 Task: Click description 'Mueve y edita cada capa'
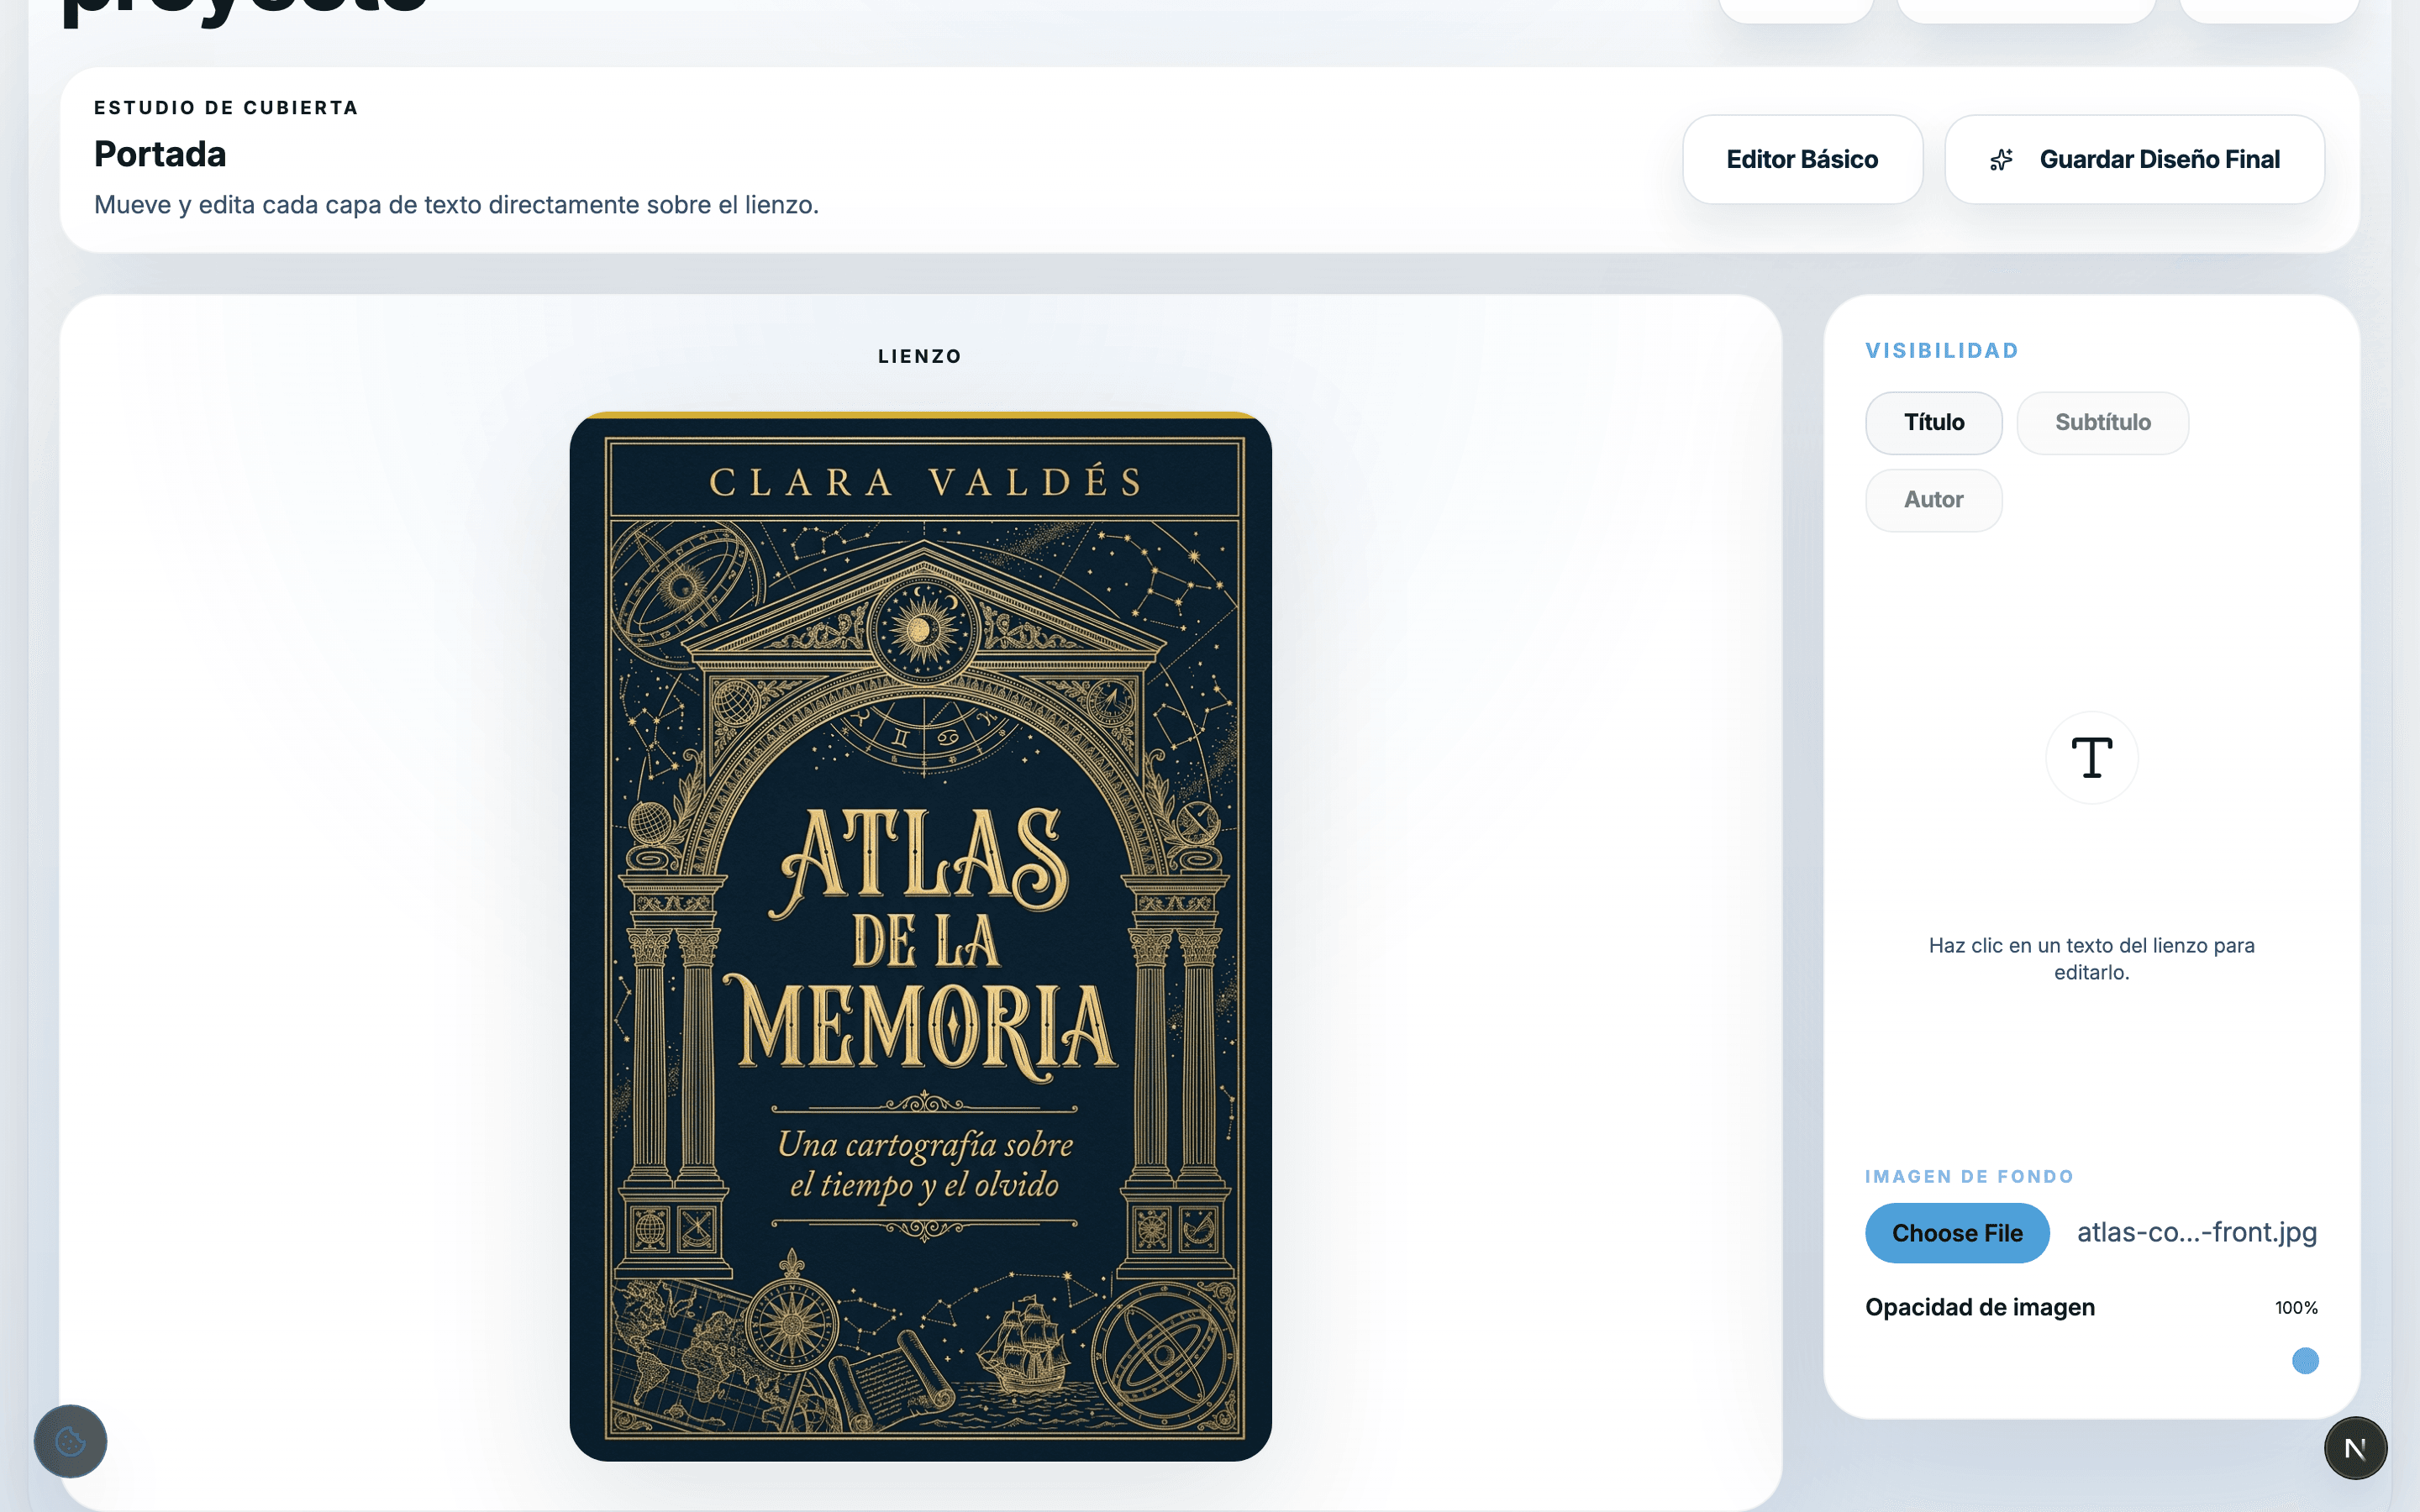(456, 205)
